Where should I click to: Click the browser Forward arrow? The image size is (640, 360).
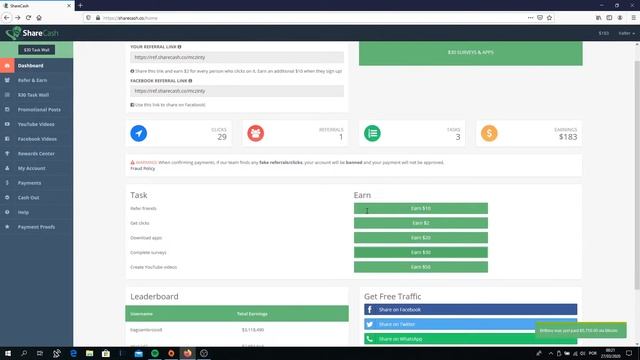18,18
